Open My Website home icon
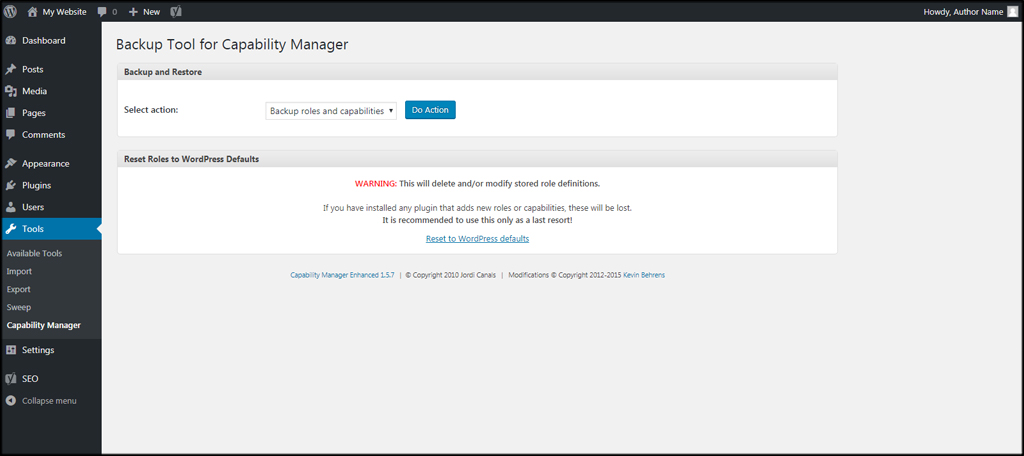 coord(32,12)
